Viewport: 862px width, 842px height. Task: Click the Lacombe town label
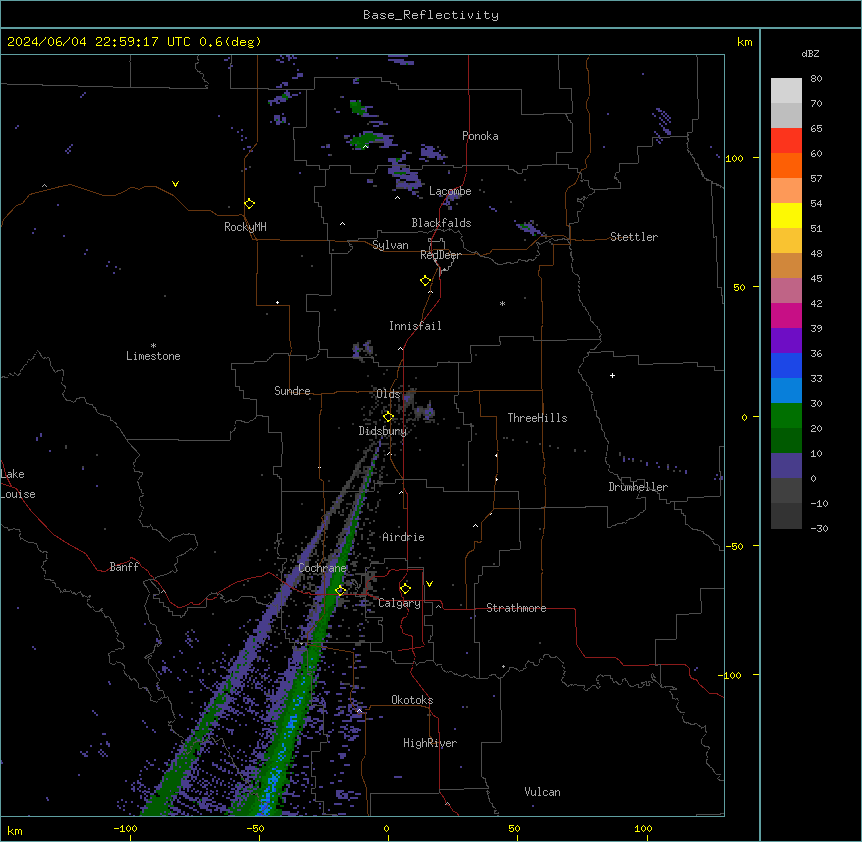(x=450, y=191)
